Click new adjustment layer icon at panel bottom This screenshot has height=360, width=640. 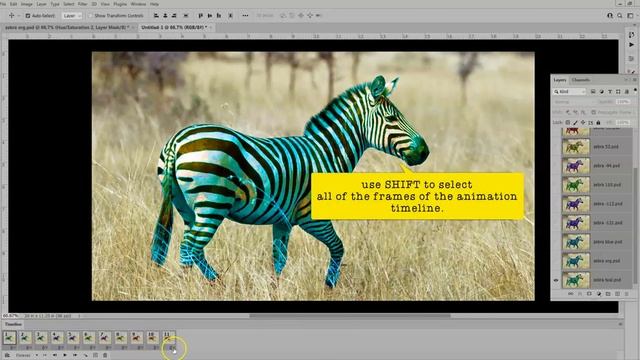599,293
